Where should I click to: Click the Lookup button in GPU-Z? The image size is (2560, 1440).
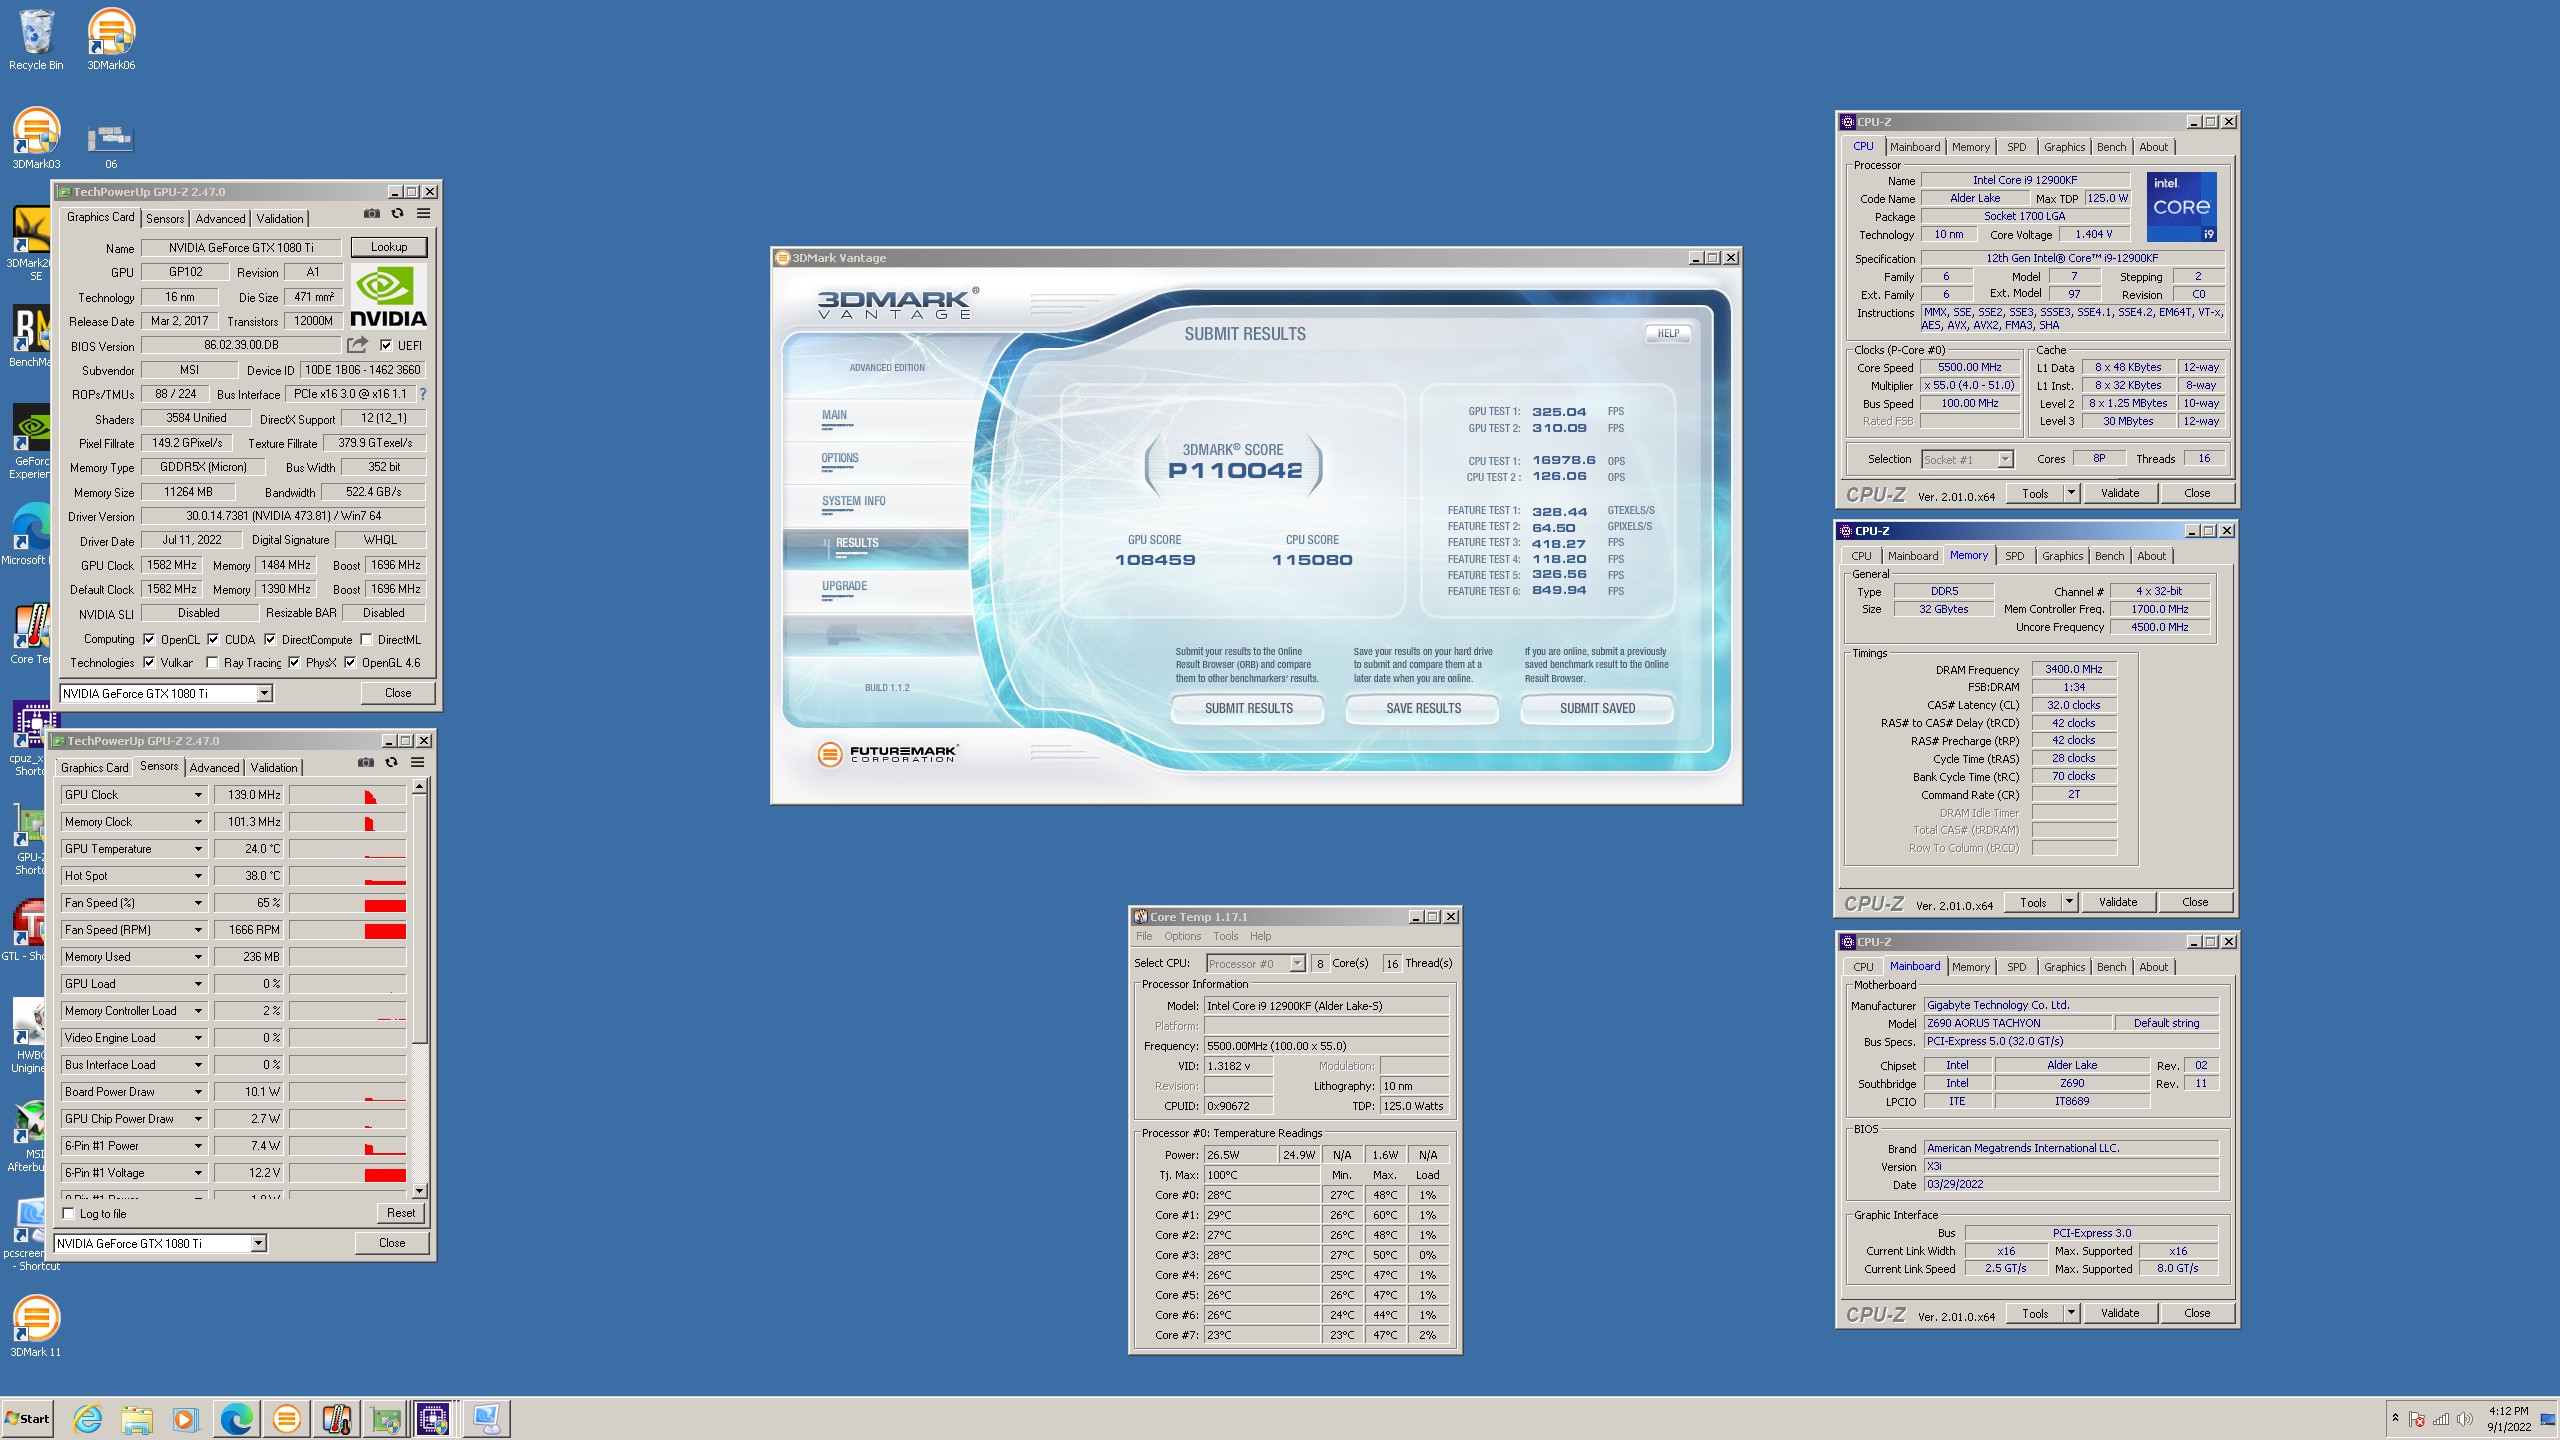click(389, 247)
